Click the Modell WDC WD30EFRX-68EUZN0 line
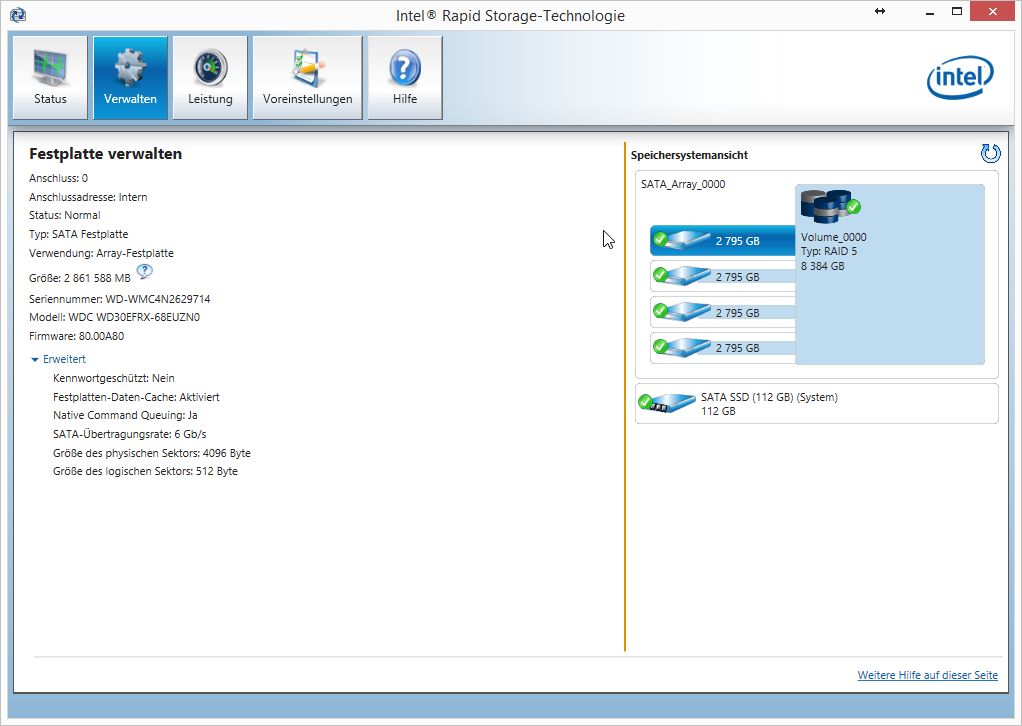The image size is (1022, 726). click(114, 317)
